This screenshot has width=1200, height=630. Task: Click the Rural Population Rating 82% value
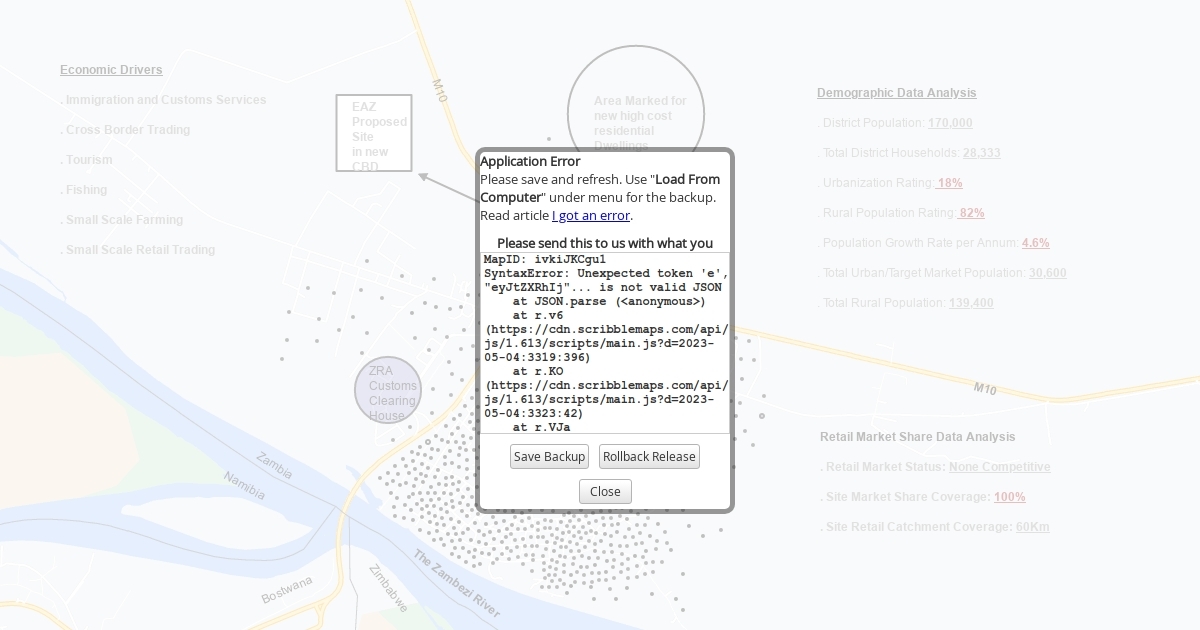[971, 213]
